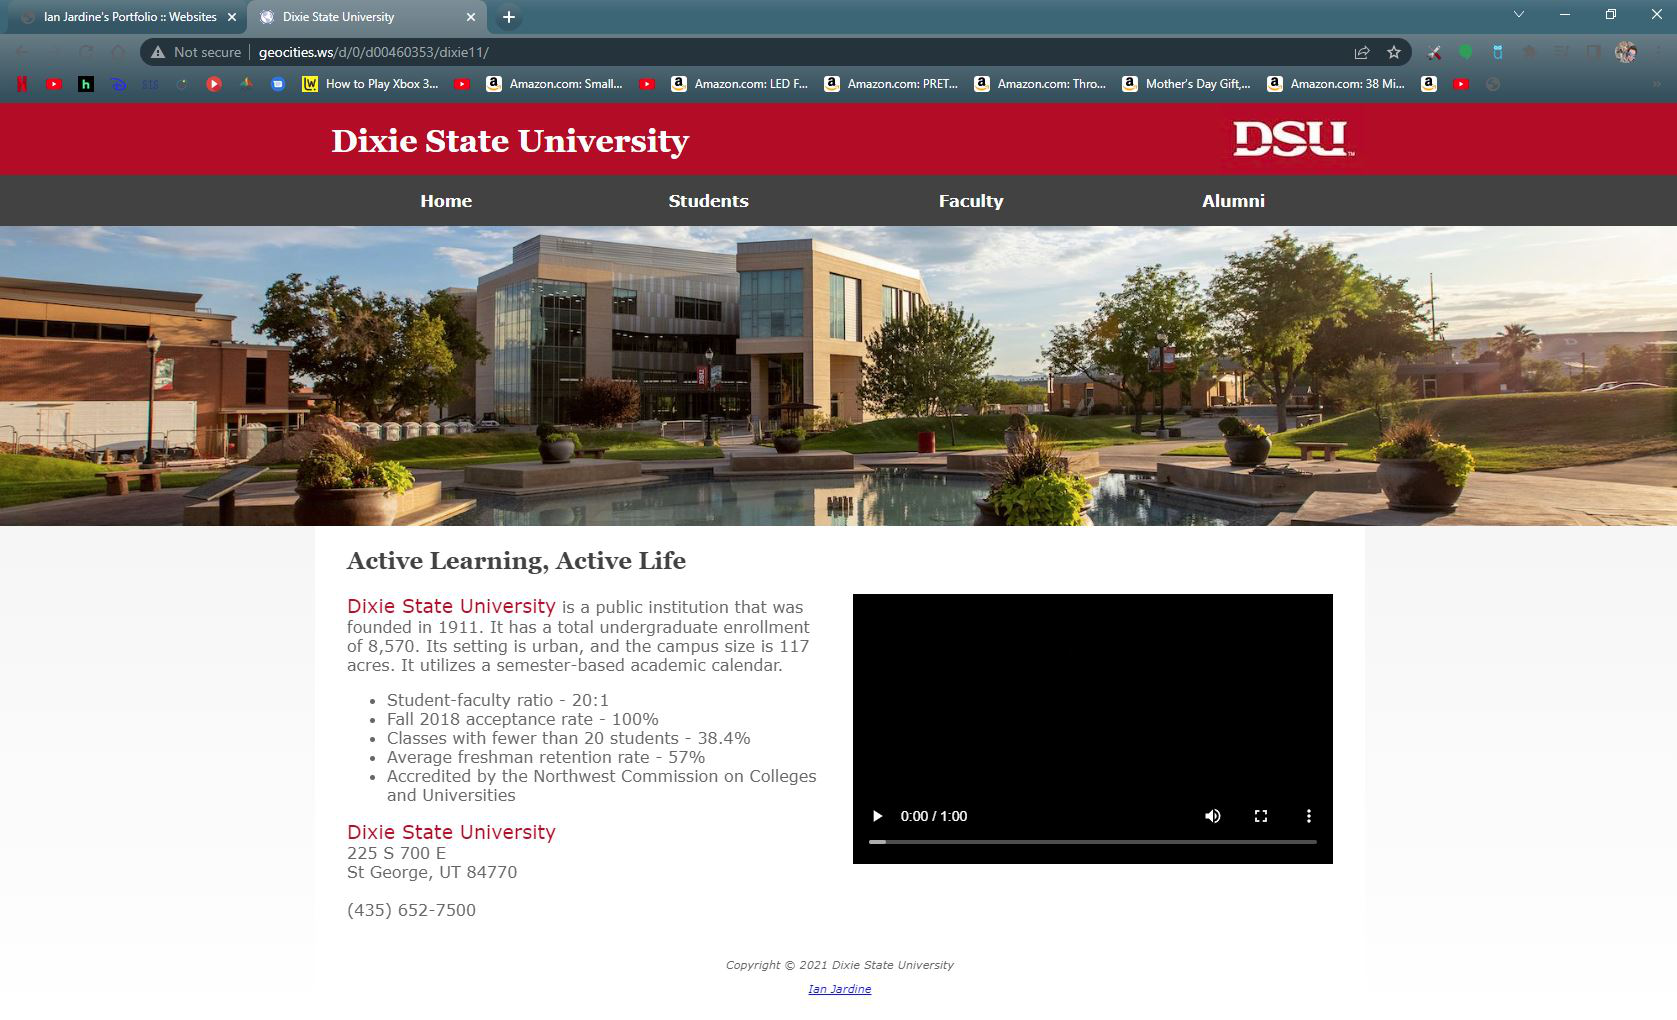Image resolution: width=1677 pixels, height=1020 pixels.
Task: Enter fullscreen on the video
Action: pos(1261,816)
